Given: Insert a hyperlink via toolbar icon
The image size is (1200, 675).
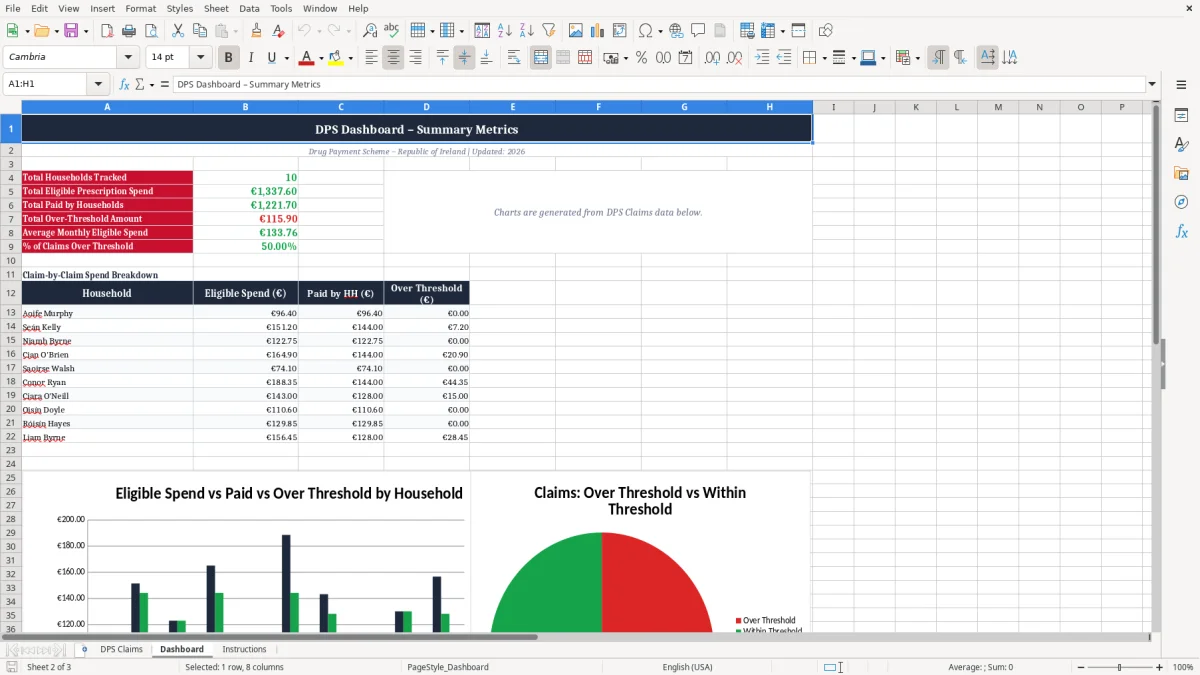Looking at the screenshot, I should 676,31.
